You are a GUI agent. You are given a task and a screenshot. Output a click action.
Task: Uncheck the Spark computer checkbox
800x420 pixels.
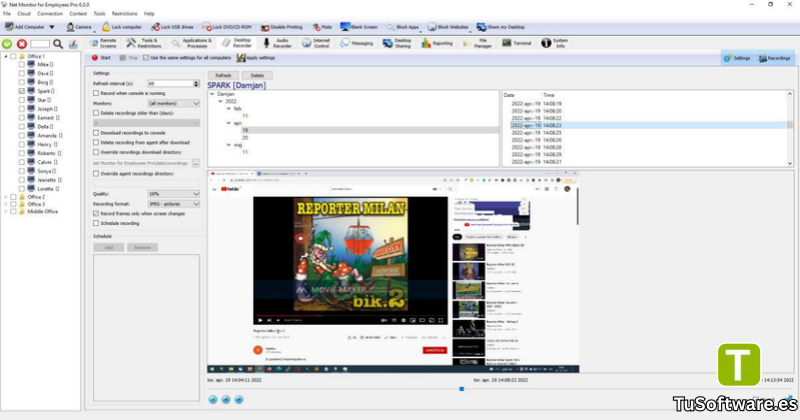click(21, 91)
